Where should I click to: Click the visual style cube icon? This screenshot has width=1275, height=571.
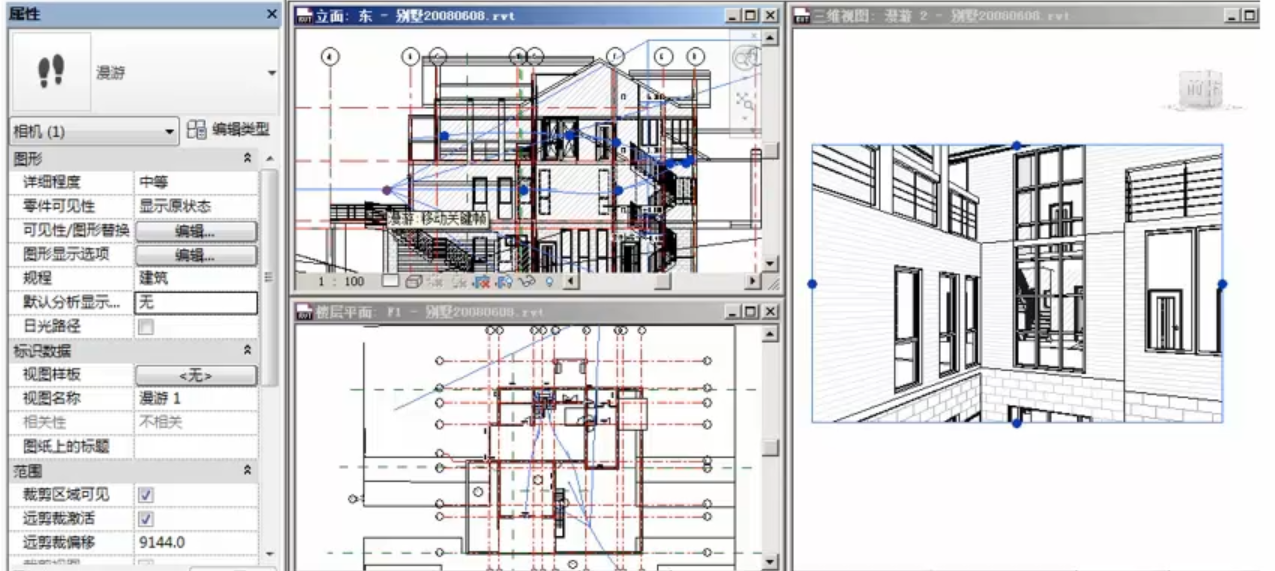414,282
